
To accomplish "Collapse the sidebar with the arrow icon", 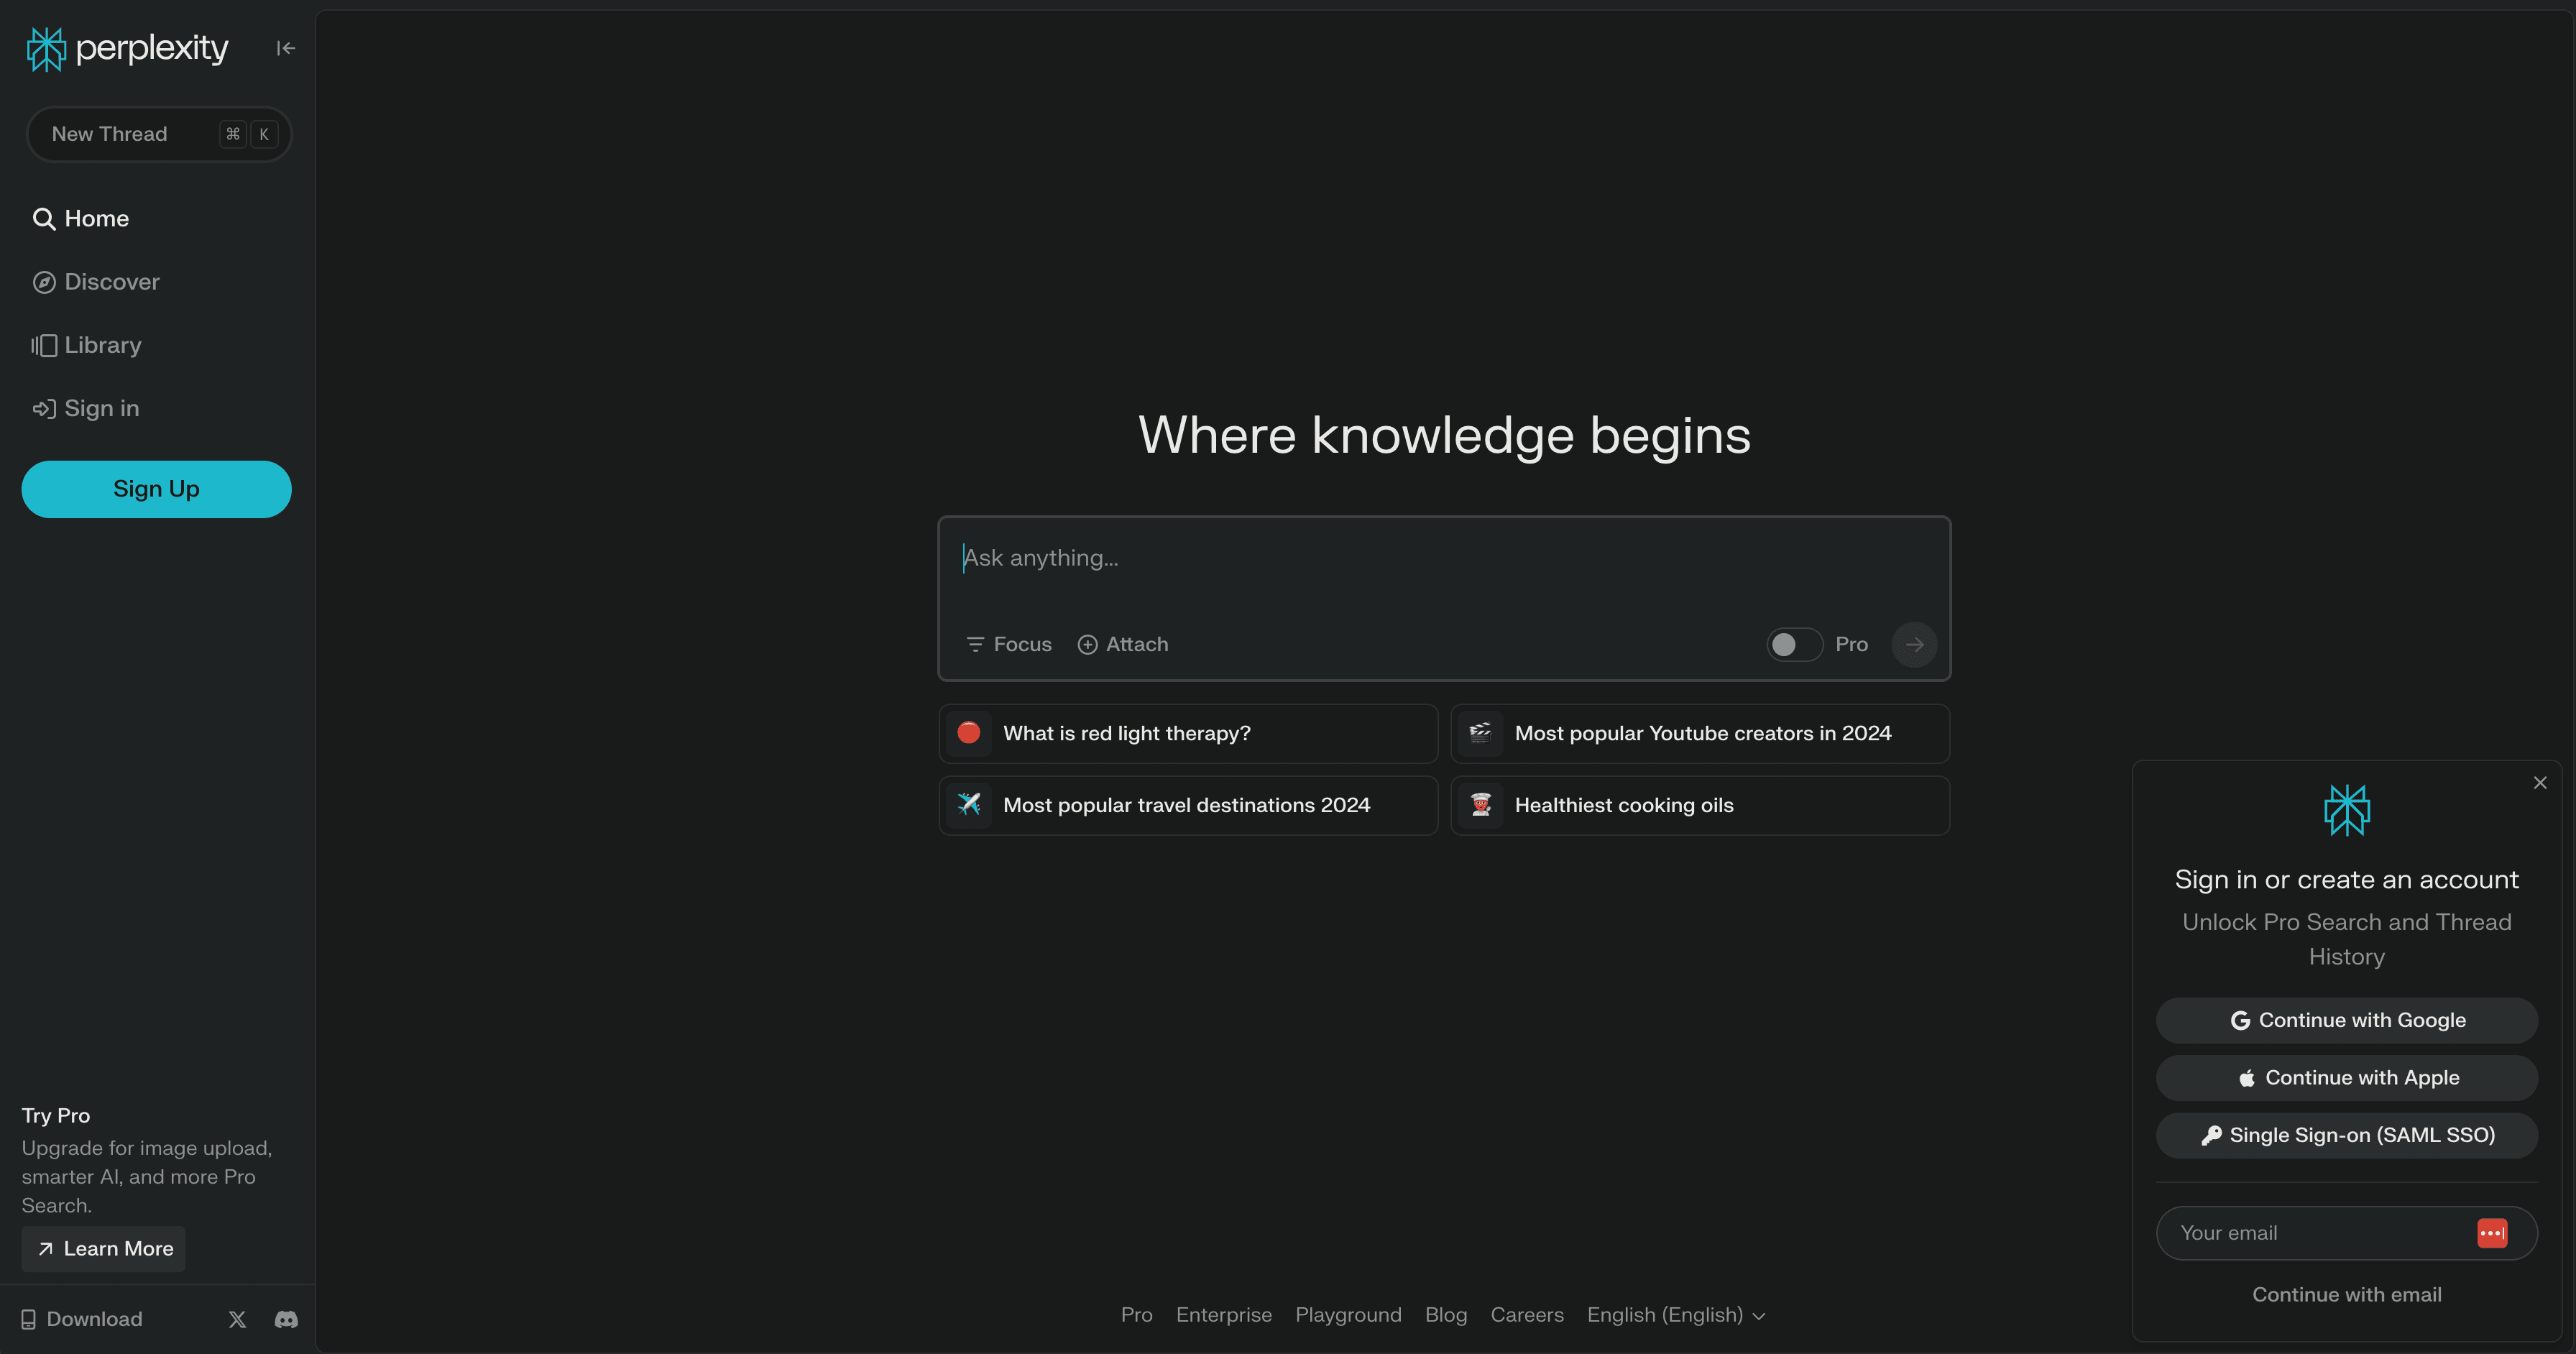I will 286,48.
